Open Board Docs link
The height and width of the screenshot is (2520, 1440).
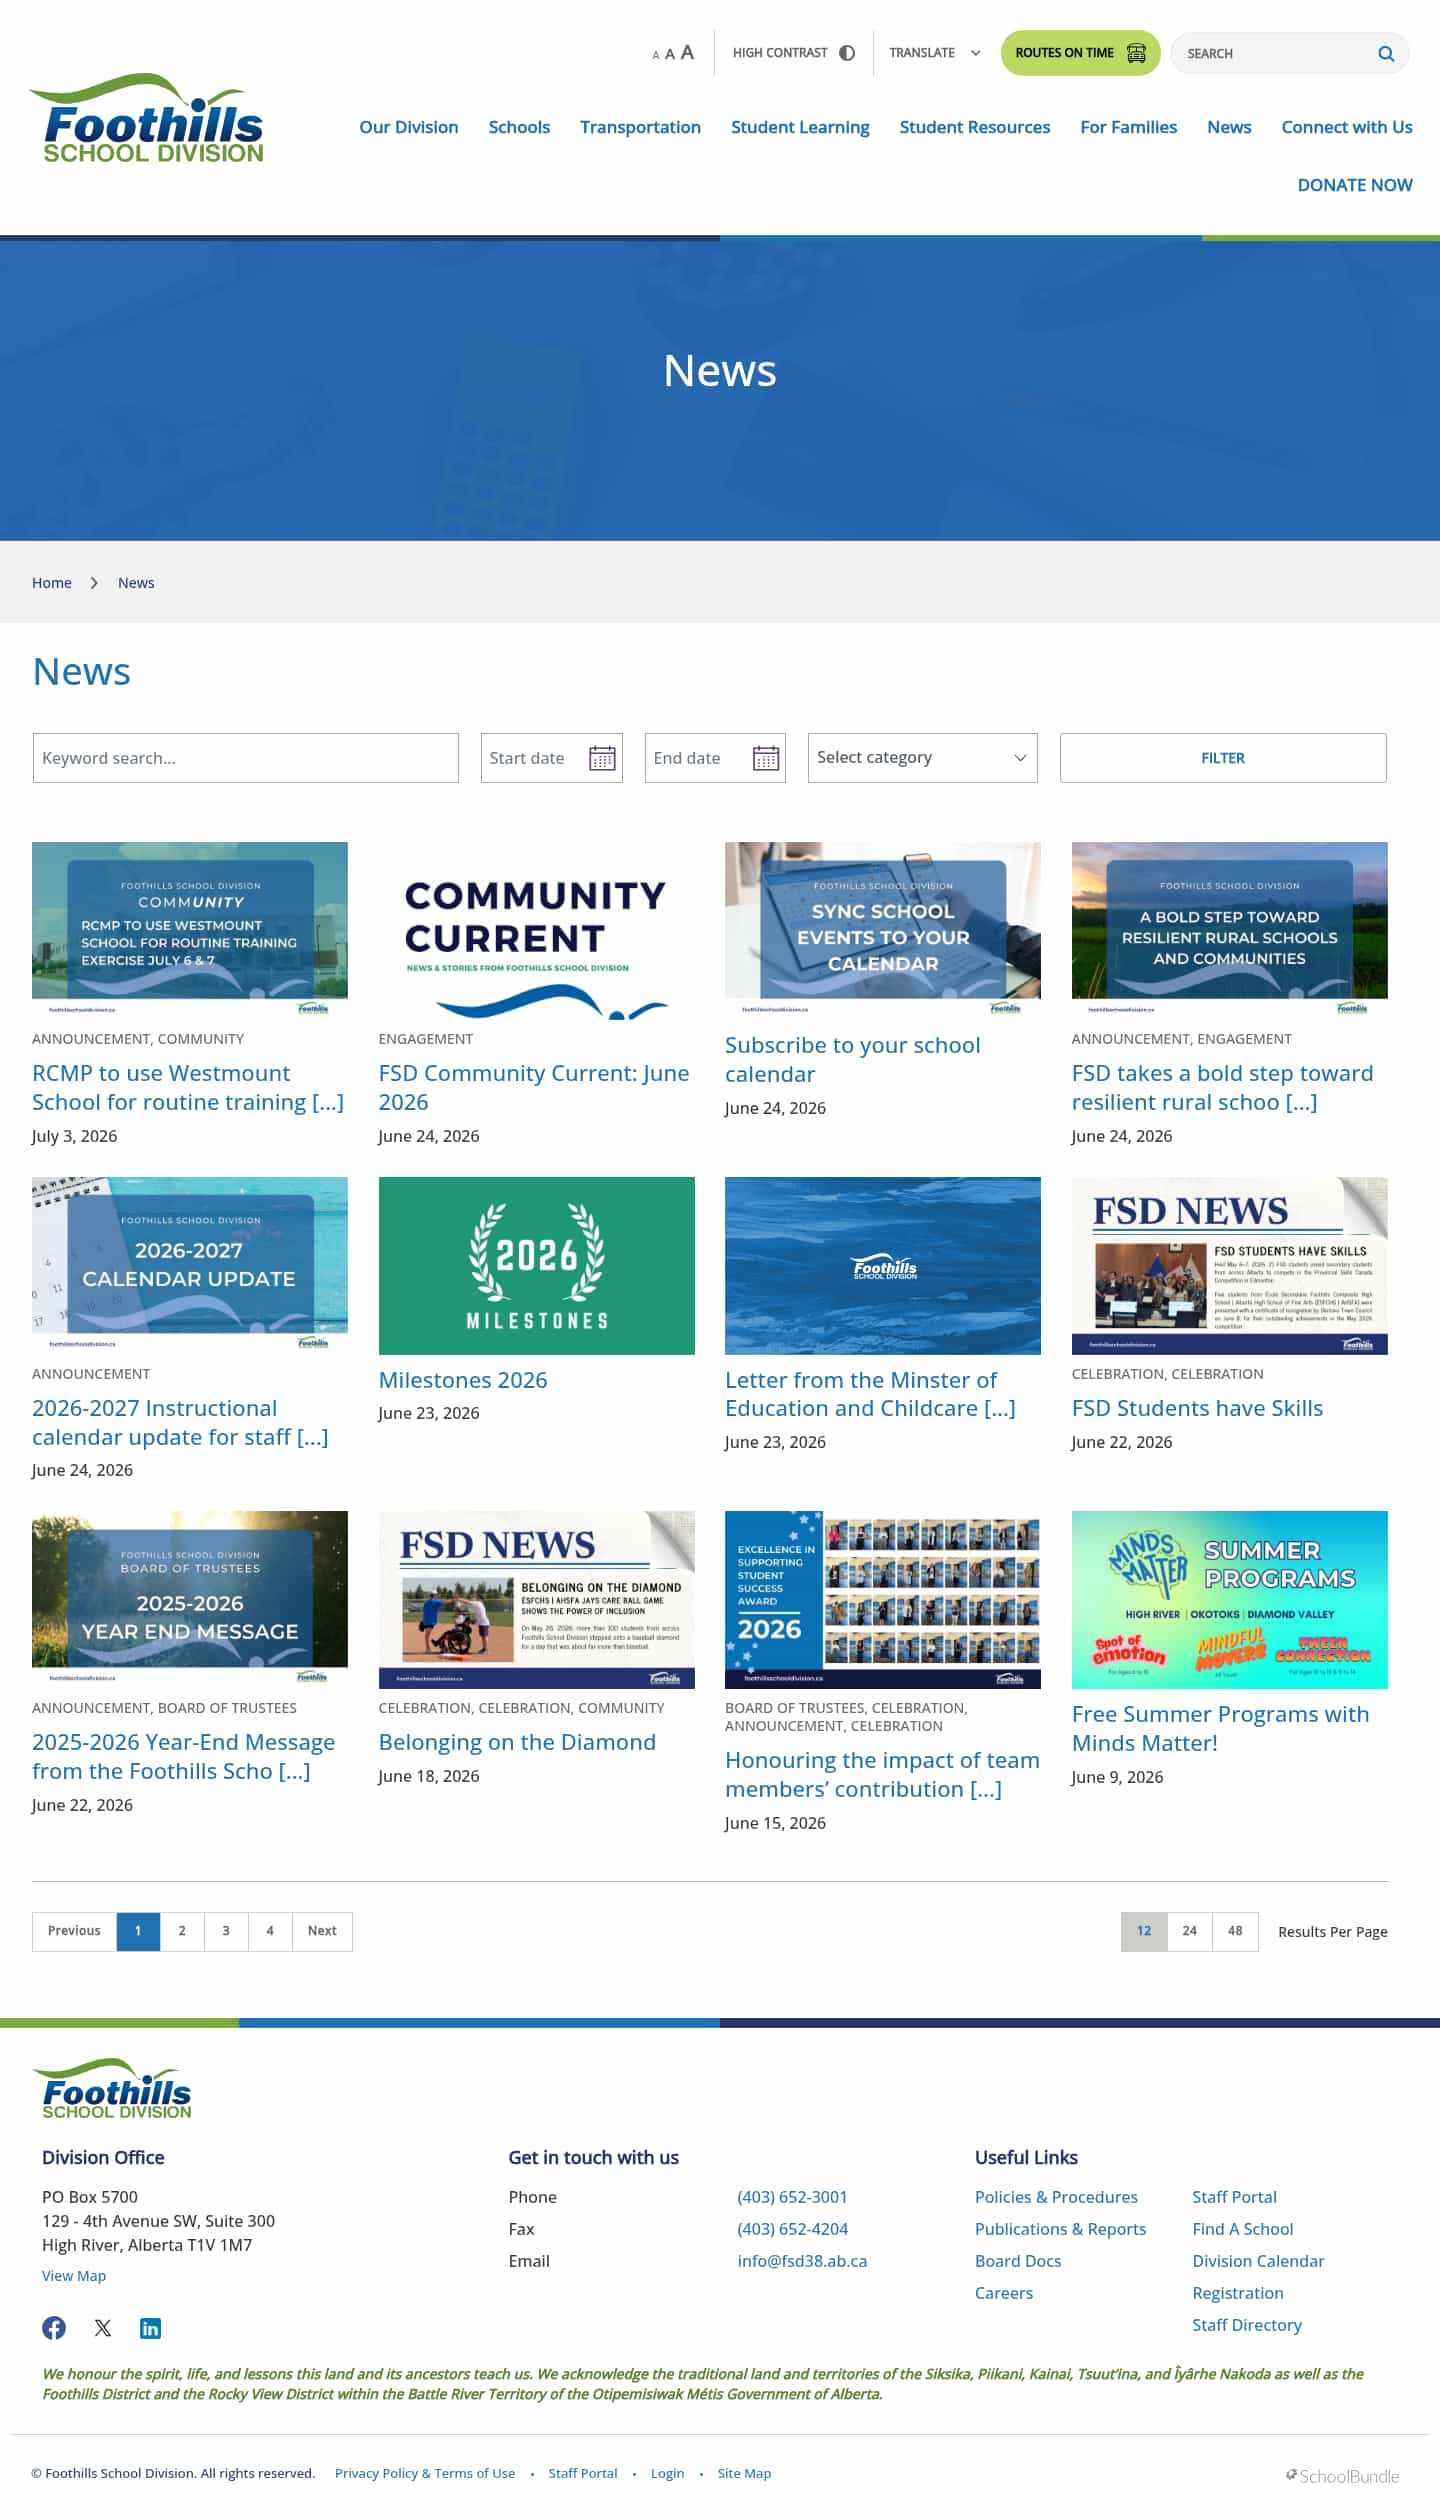point(1018,2261)
